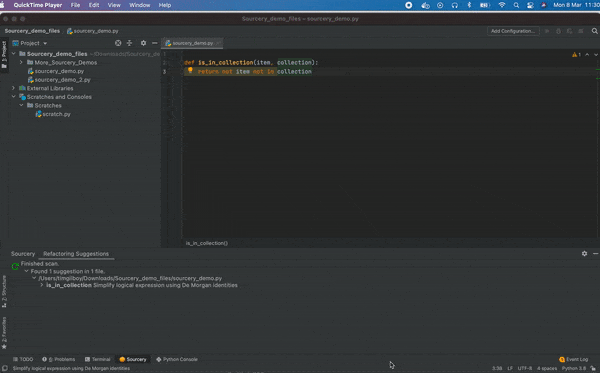Click the Debug bug icon in toolbar
Viewport: 600px width, 373px height.
[x=558, y=31]
